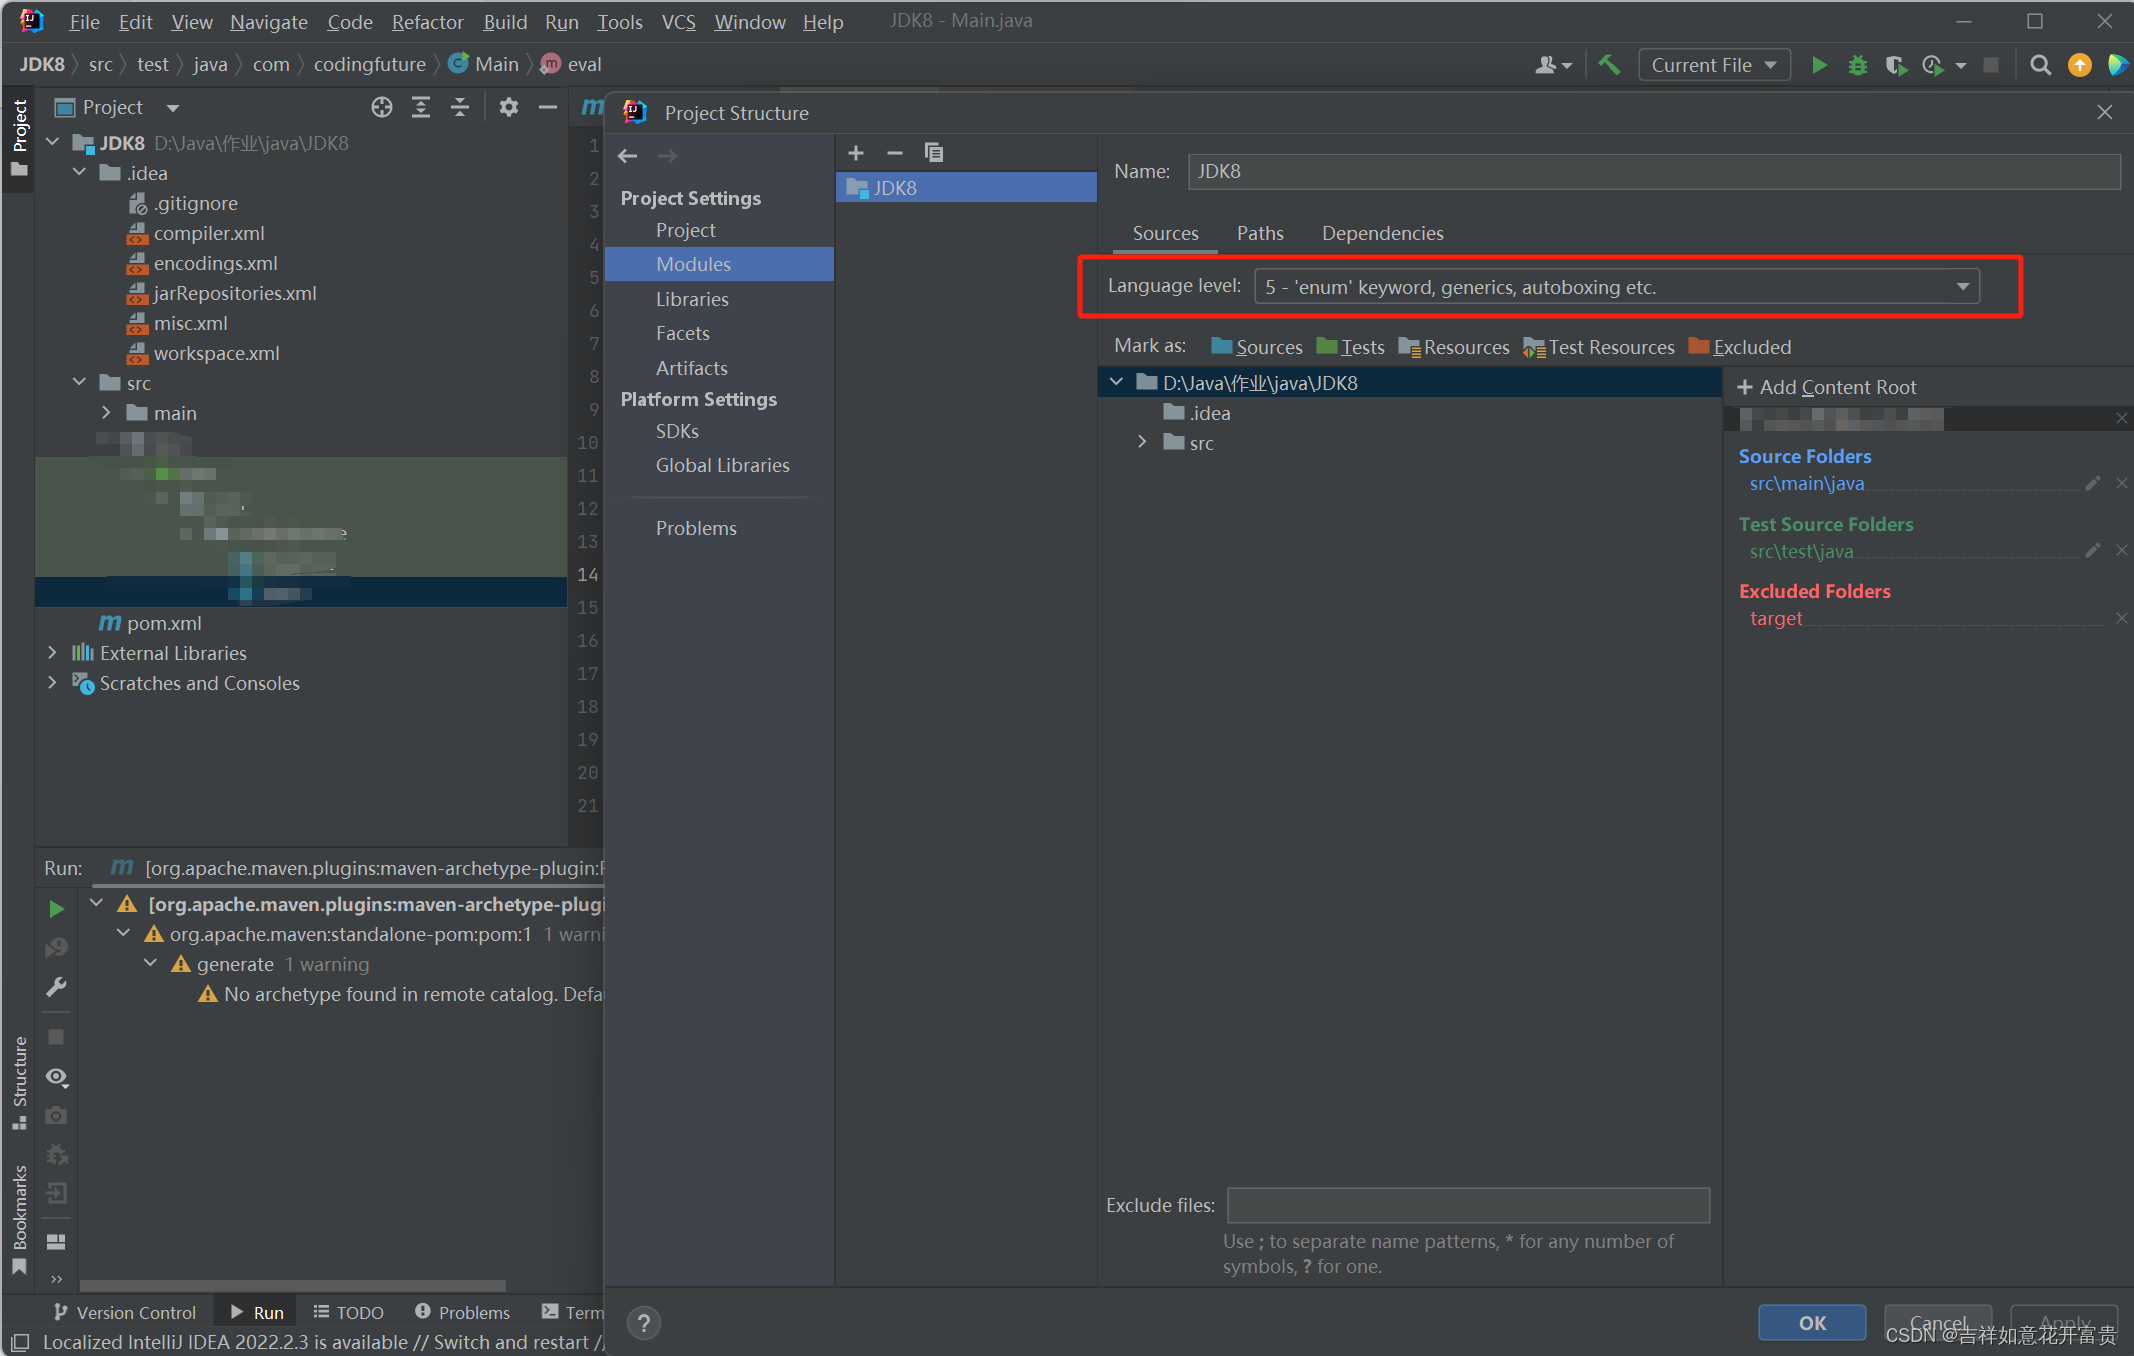Click the add module plus icon
The width and height of the screenshot is (2134, 1356).
click(x=856, y=153)
